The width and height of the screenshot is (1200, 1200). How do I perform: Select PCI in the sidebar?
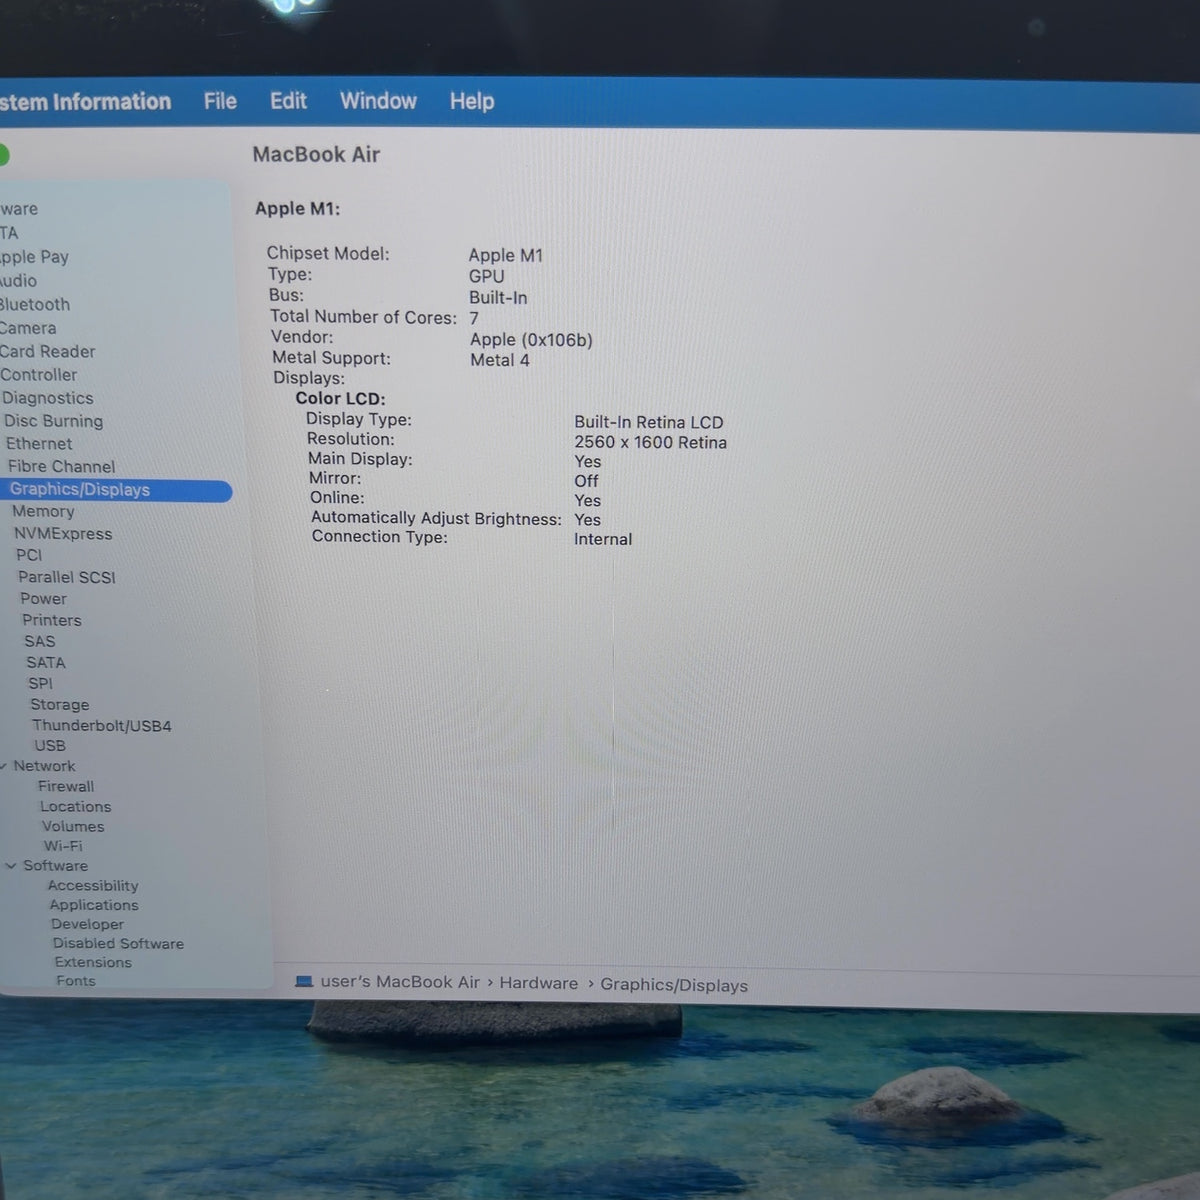point(29,555)
